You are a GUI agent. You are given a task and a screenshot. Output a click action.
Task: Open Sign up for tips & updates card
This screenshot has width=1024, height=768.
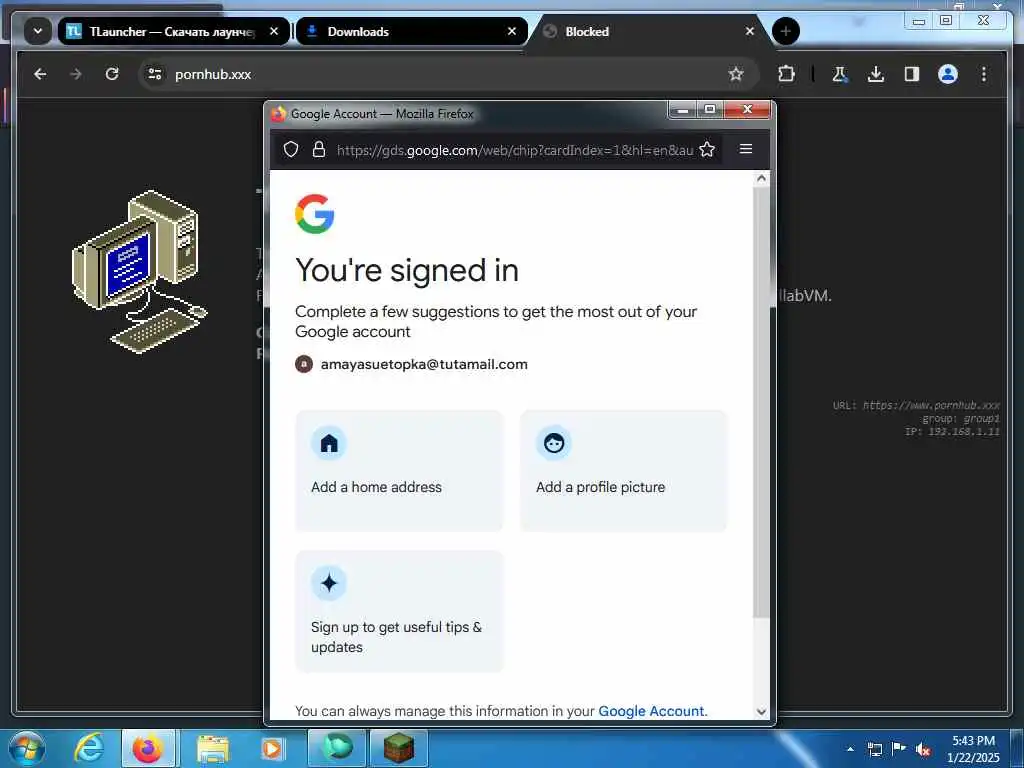(399, 611)
